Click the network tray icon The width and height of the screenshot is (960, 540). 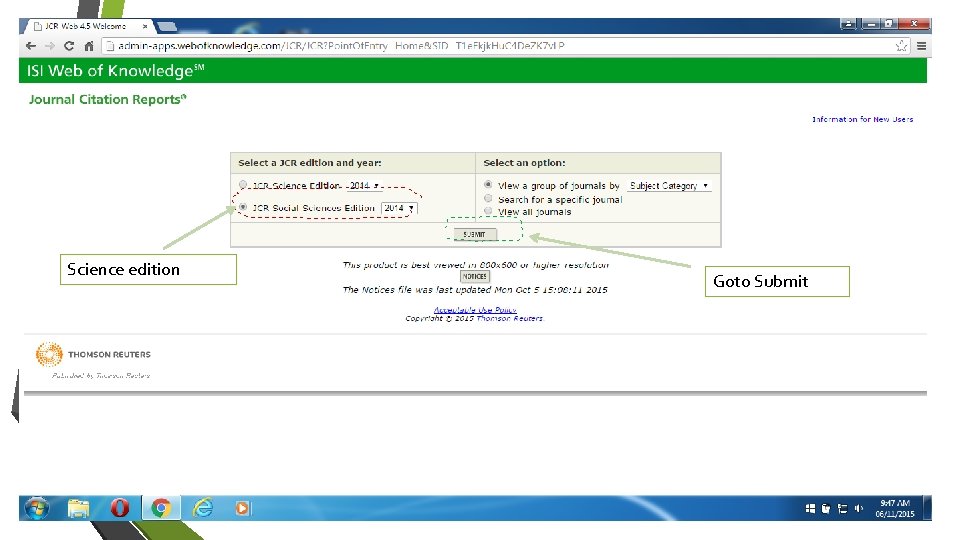pyautogui.click(x=842, y=508)
